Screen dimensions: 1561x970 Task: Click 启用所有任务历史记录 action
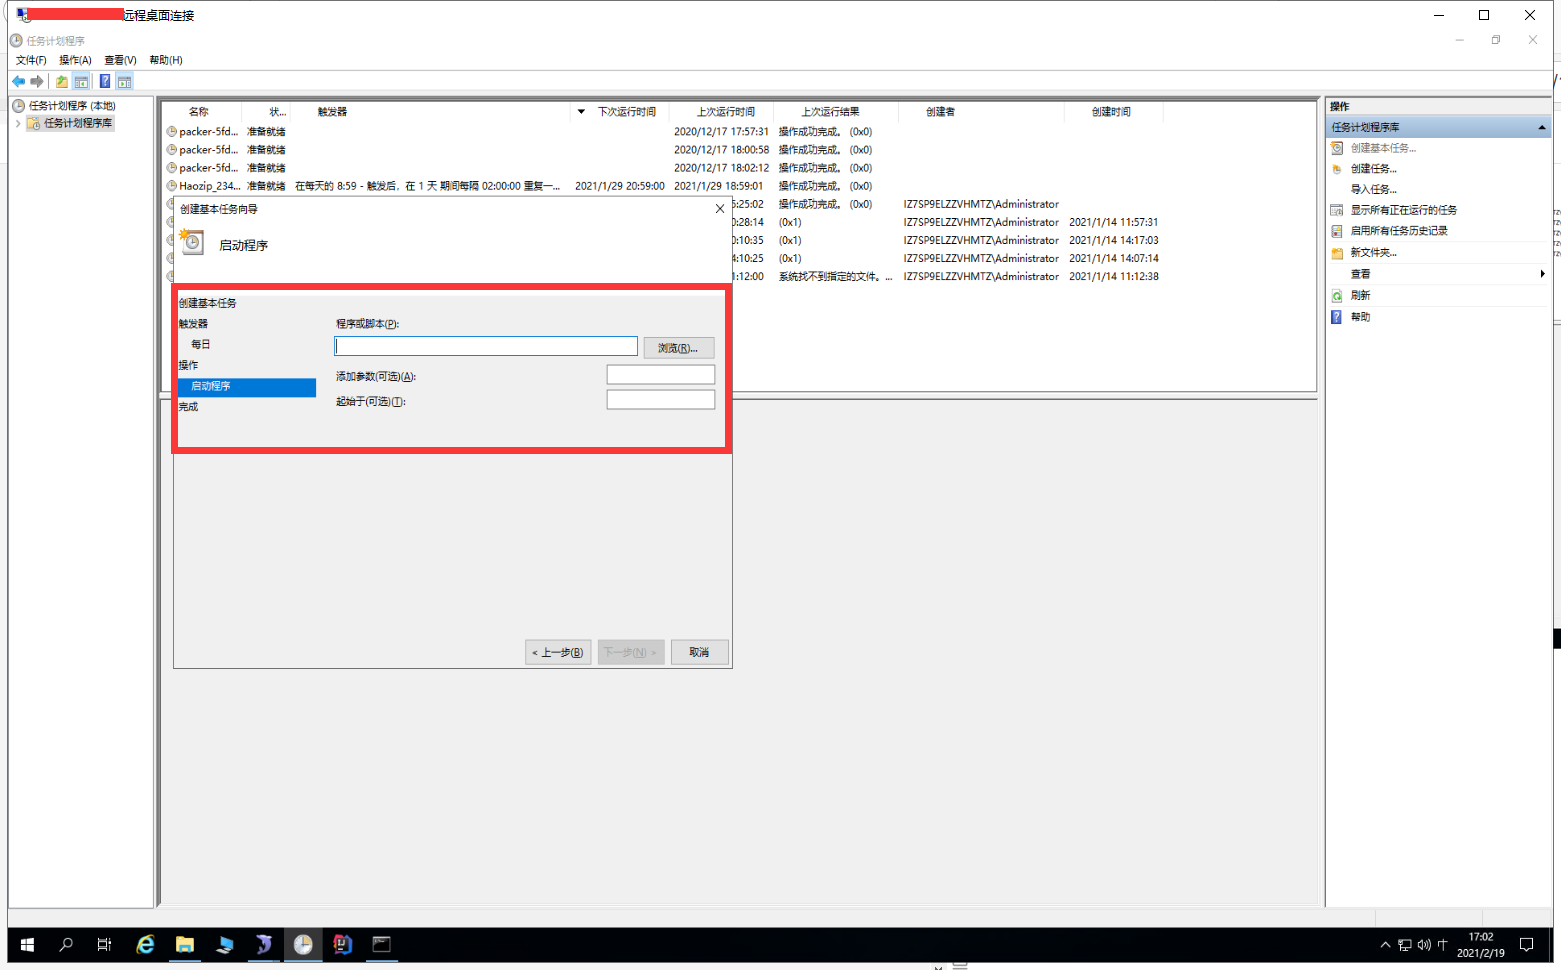pyautogui.click(x=1399, y=231)
